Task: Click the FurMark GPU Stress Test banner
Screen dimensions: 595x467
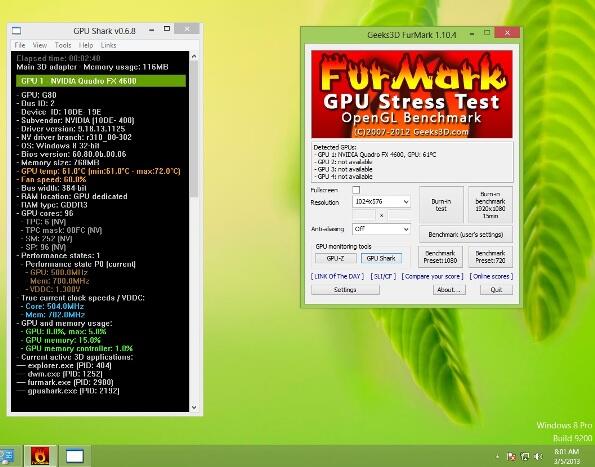Action: (x=412, y=94)
